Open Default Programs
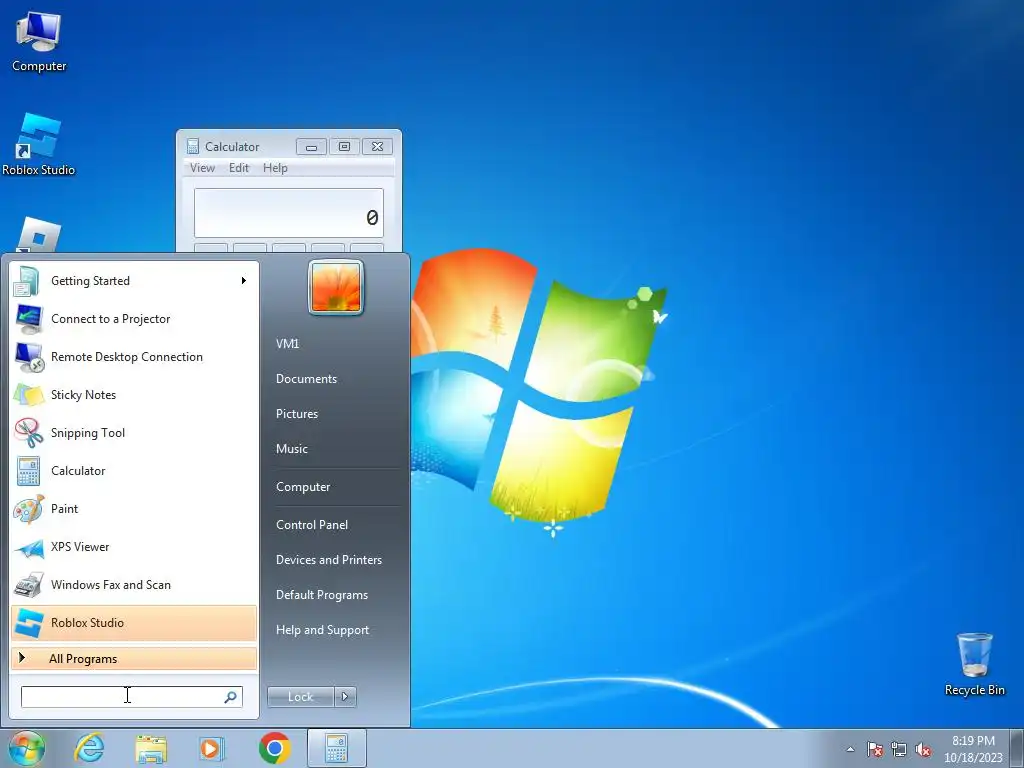 (x=322, y=595)
